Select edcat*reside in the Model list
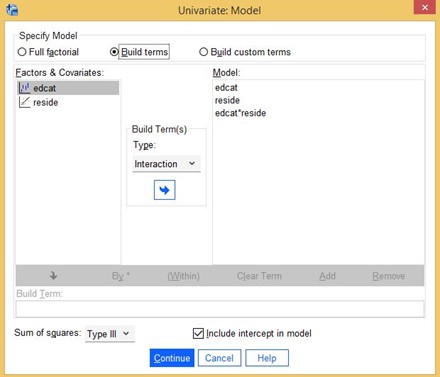 tap(240, 113)
